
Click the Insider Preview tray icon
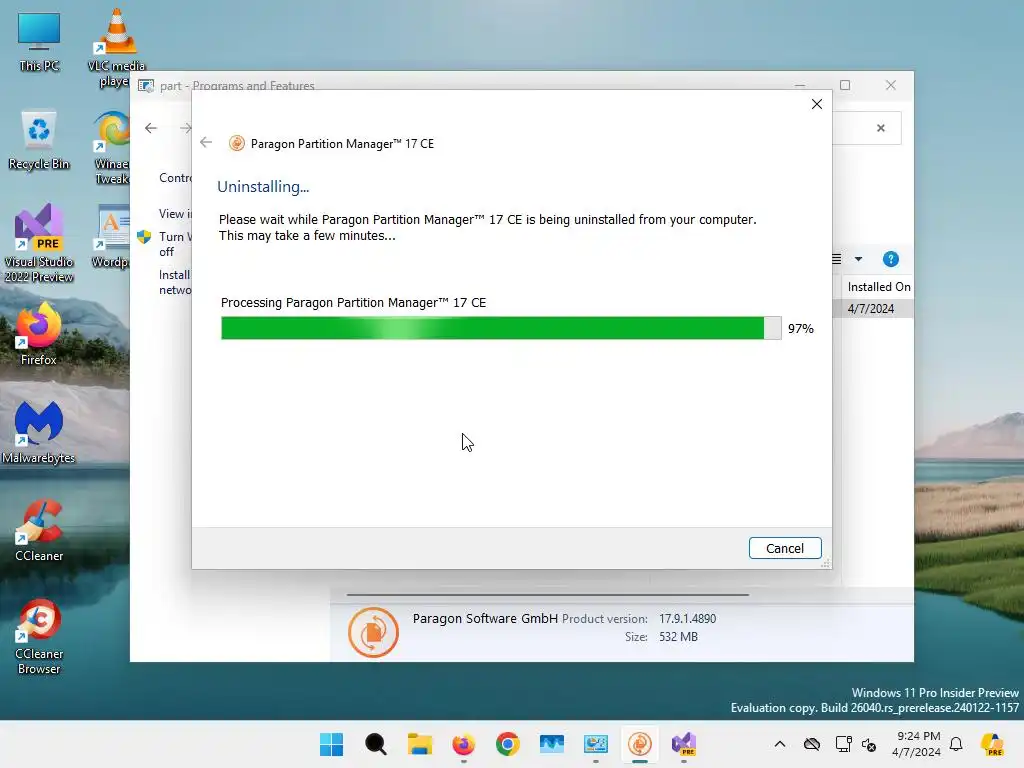992,744
